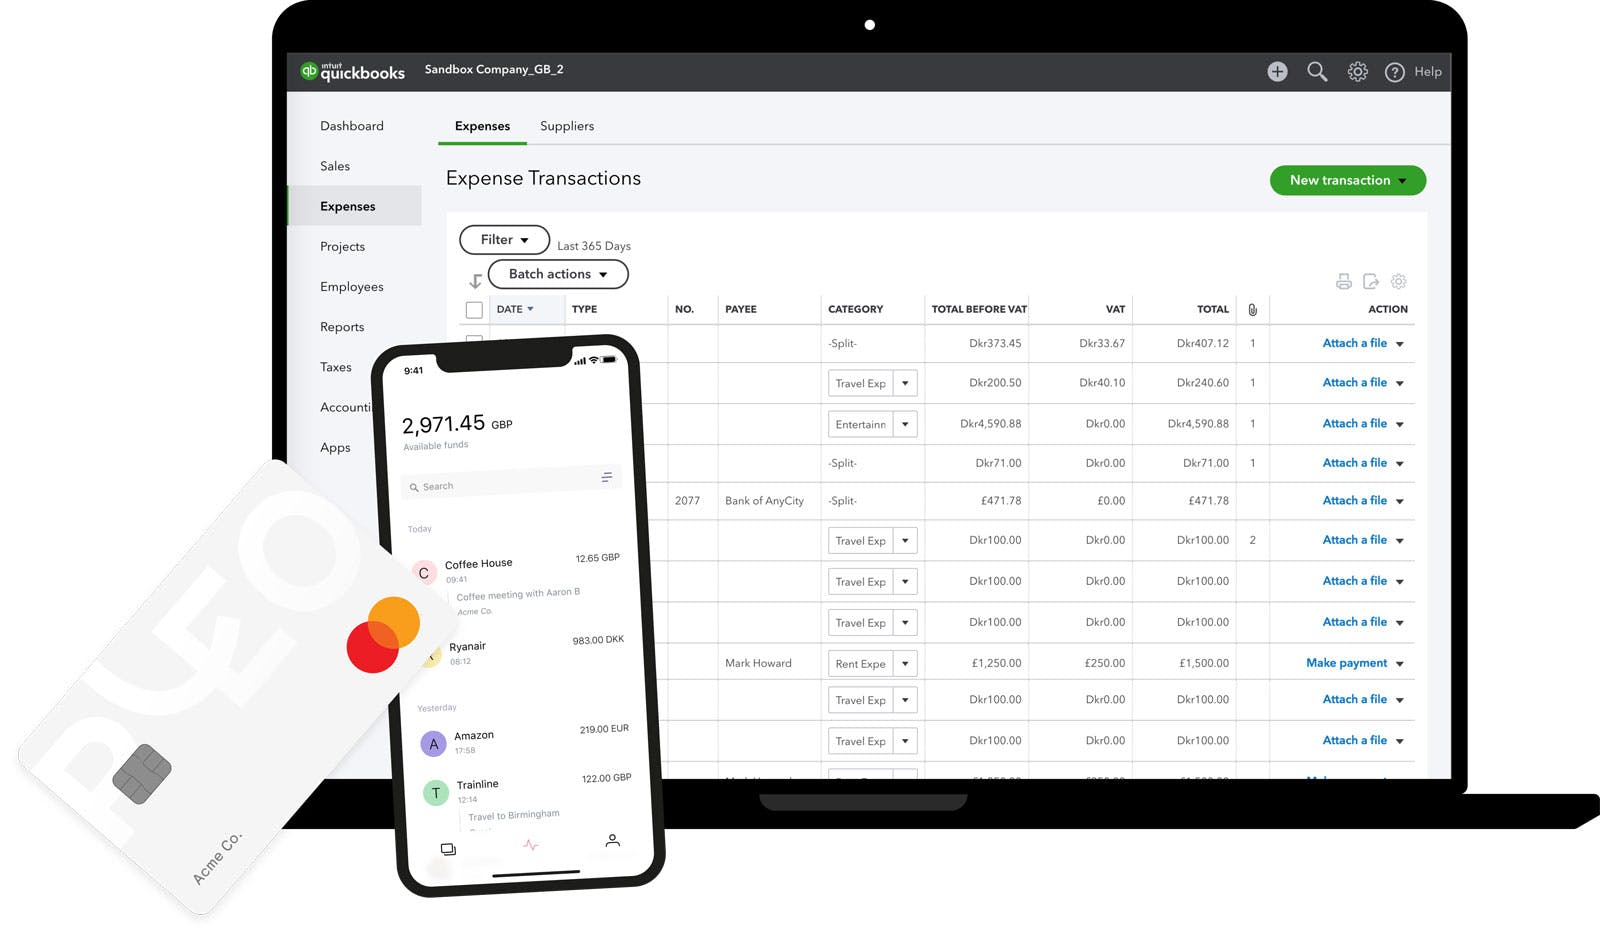
Task: Open settings gear in top header
Action: (1357, 72)
